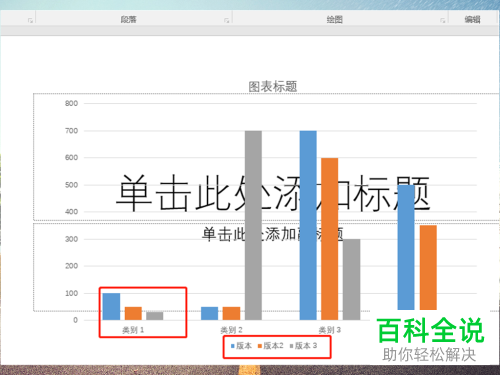This screenshot has height=375, width=500.
Task: Open the 段落 group dialog launcher
Action: (226, 21)
